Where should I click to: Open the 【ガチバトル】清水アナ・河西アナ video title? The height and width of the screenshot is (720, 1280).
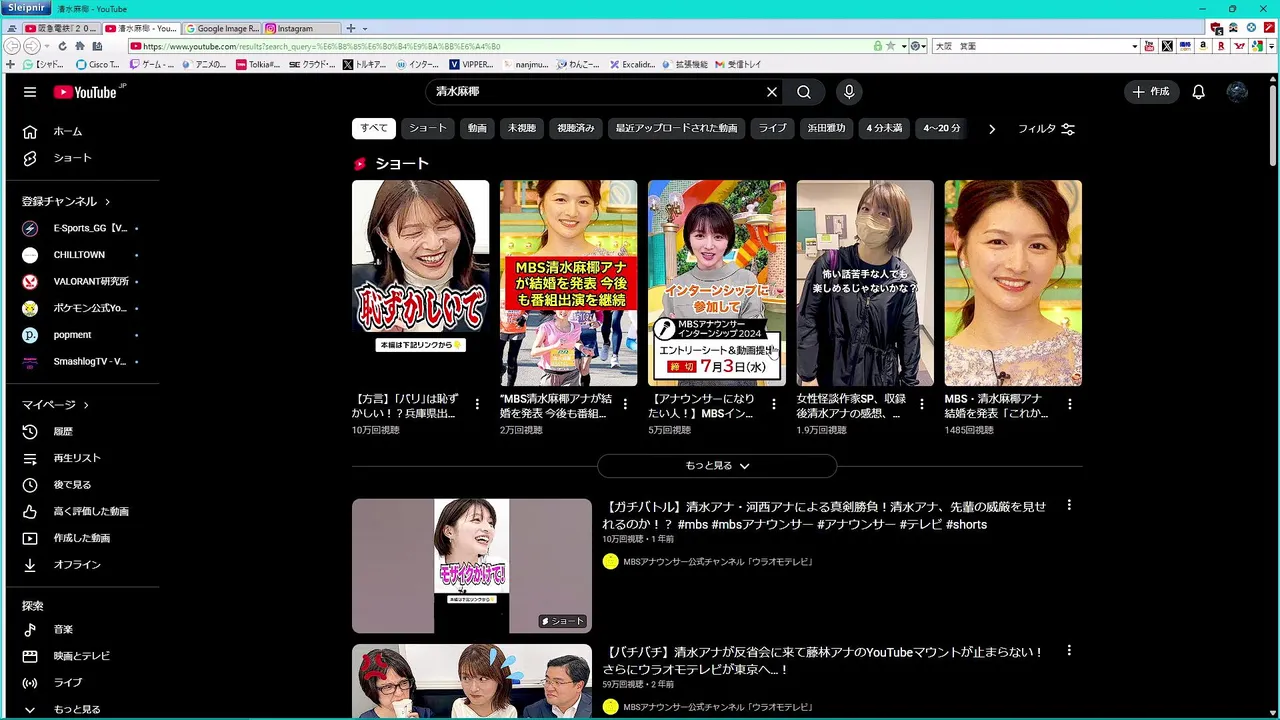click(x=824, y=515)
